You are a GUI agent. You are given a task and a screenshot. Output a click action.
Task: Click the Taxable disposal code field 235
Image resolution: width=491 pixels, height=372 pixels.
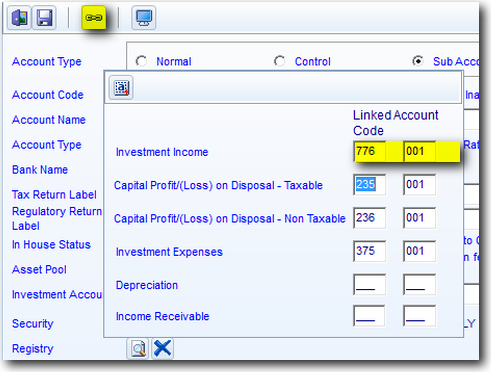tap(369, 185)
